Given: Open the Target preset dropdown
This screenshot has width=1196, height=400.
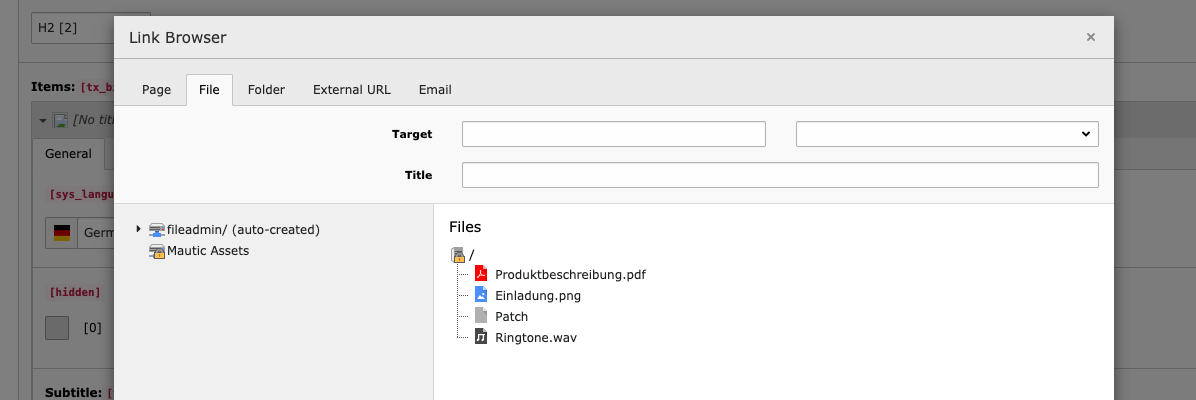Looking at the screenshot, I should [x=946, y=134].
